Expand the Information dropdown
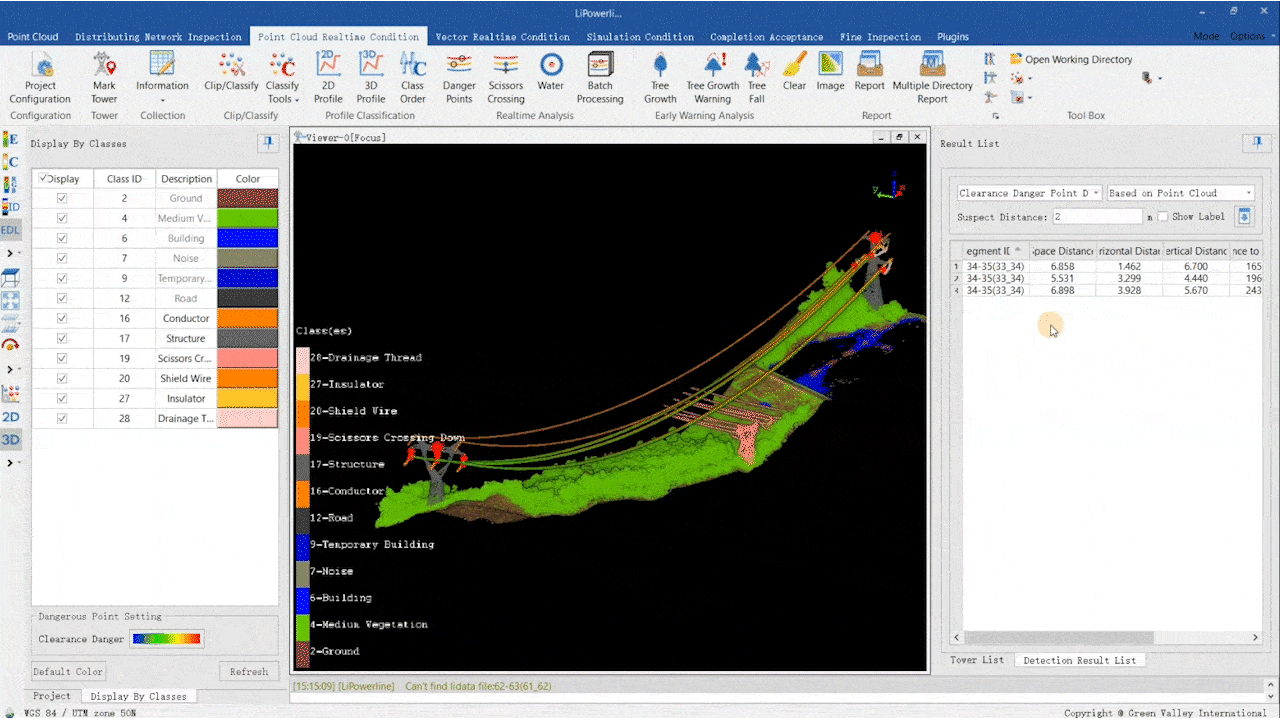The height and width of the screenshot is (720, 1280). [162, 79]
